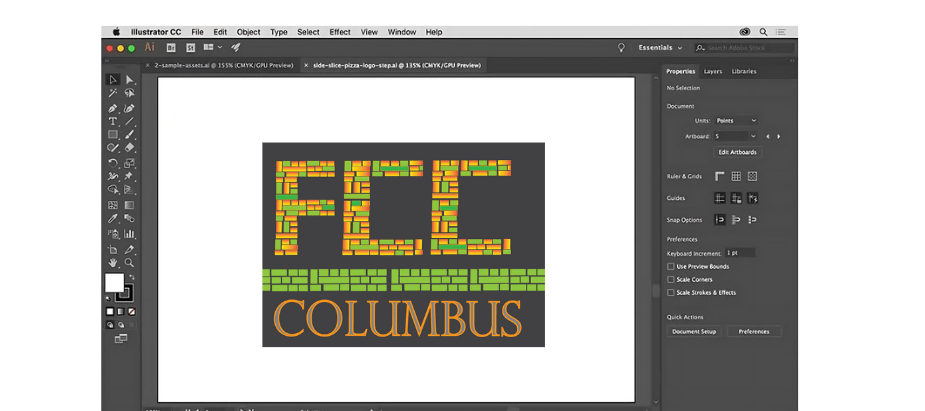The height and width of the screenshot is (411, 925).
Task: Set paint to None swatch
Action: click(x=132, y=311)
